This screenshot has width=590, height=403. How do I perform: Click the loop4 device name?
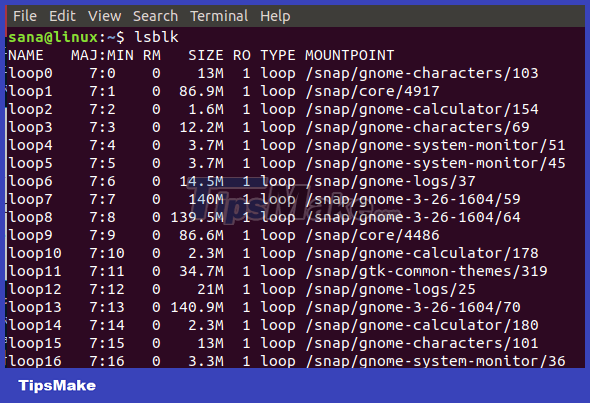click(30, 145)
